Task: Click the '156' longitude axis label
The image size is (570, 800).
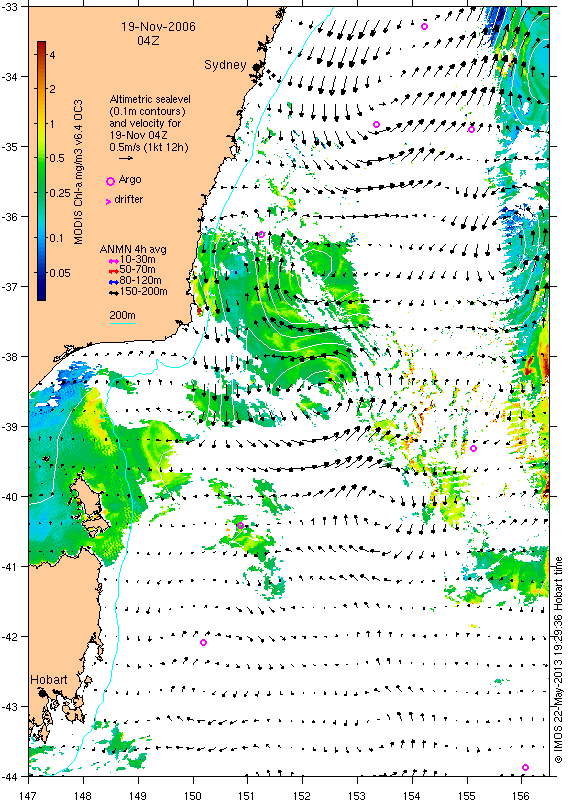Action: 521,794
